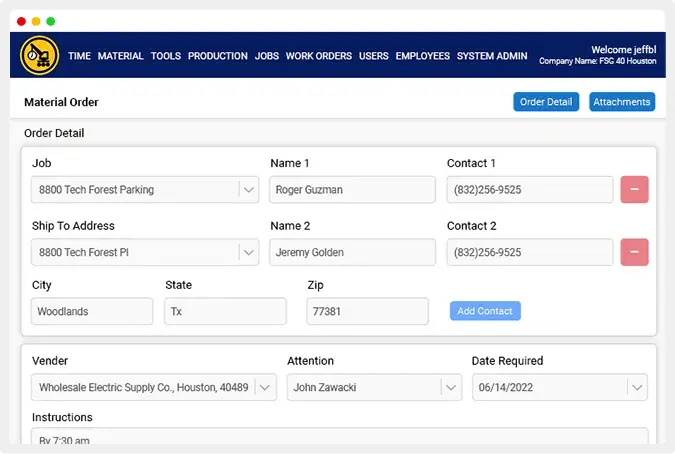The image size is (675, 454).
Task: Click the yellow excavator logo icon
Action: (x=39, y=56)
